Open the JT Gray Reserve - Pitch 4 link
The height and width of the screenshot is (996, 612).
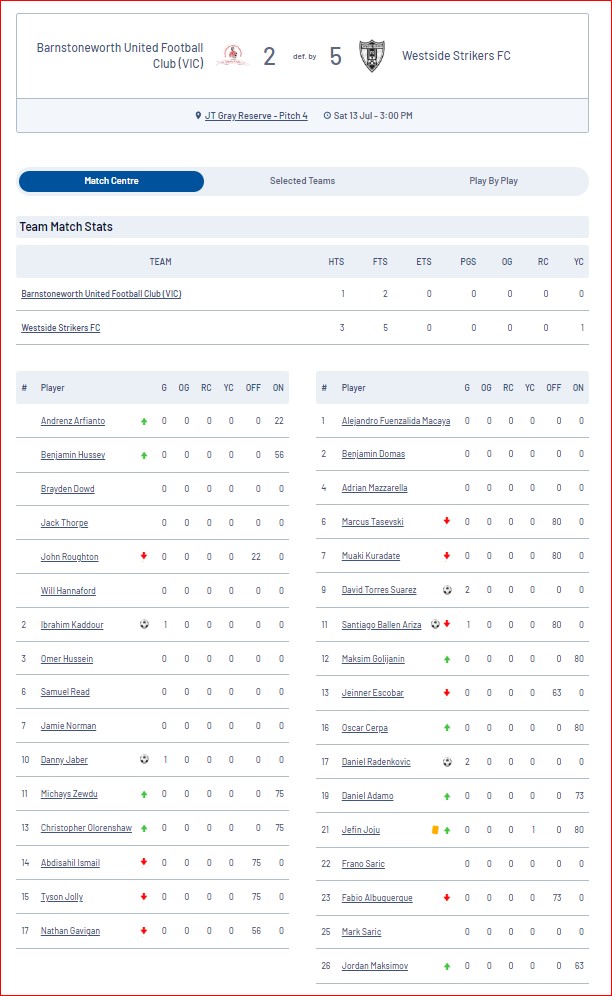pyautogui.click(x=256, y=116)
